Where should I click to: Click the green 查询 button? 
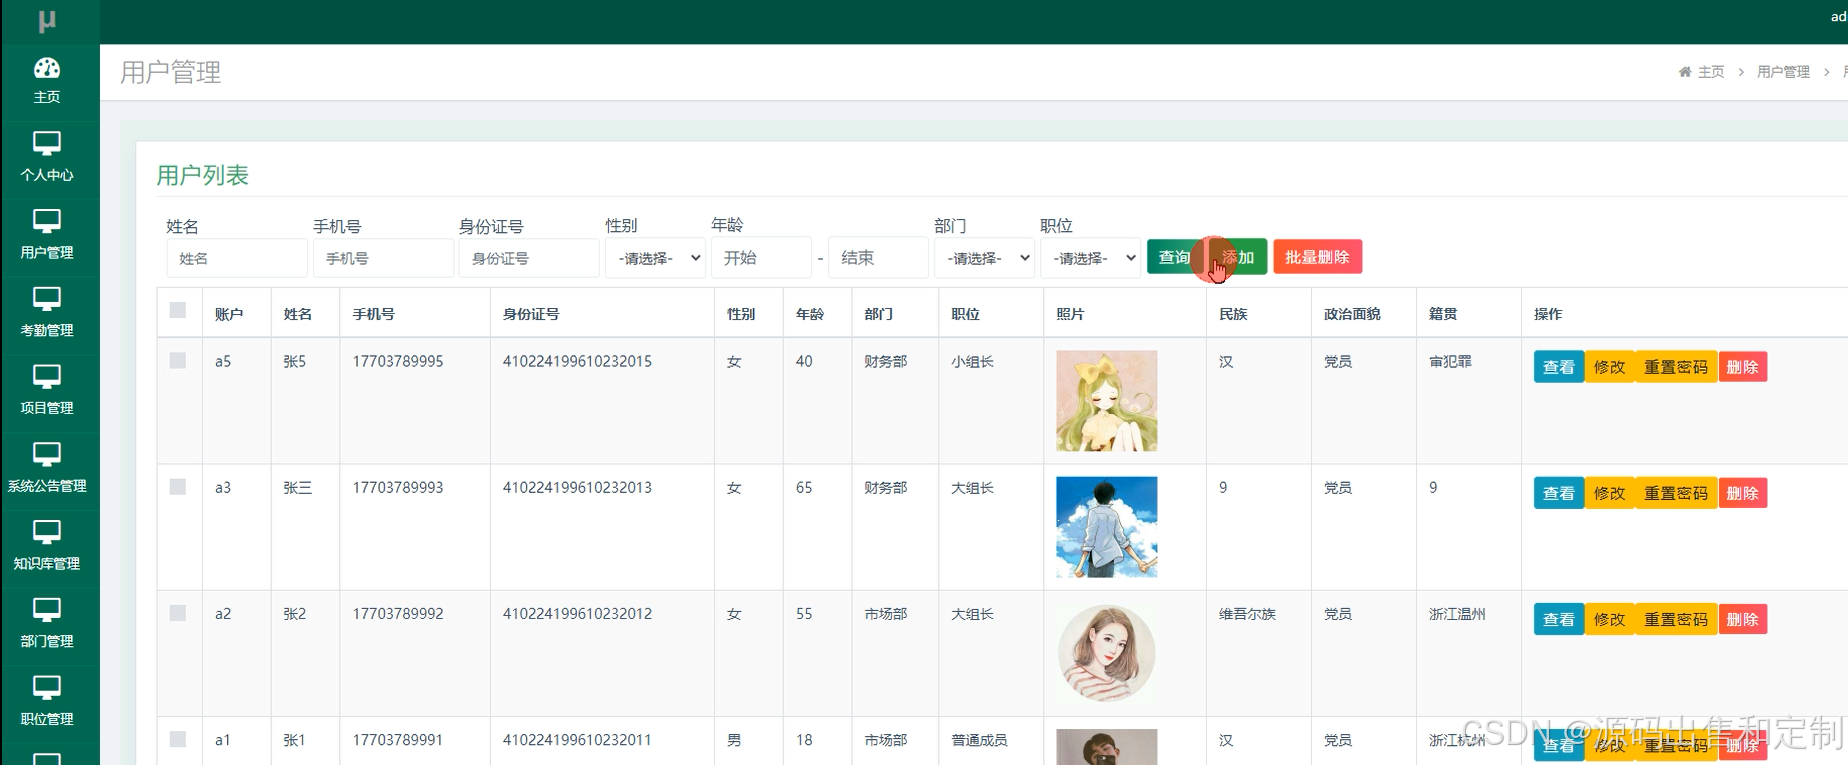(x=1174, y=257)
